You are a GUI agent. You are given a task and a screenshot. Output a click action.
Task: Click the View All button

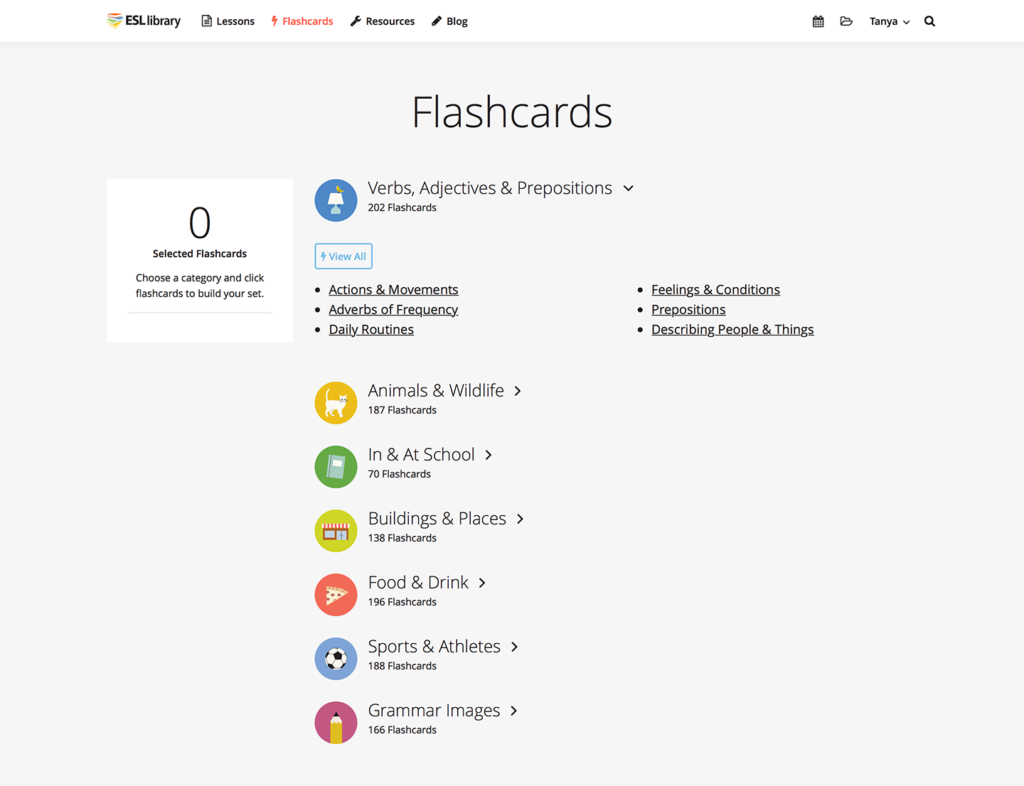344,256
